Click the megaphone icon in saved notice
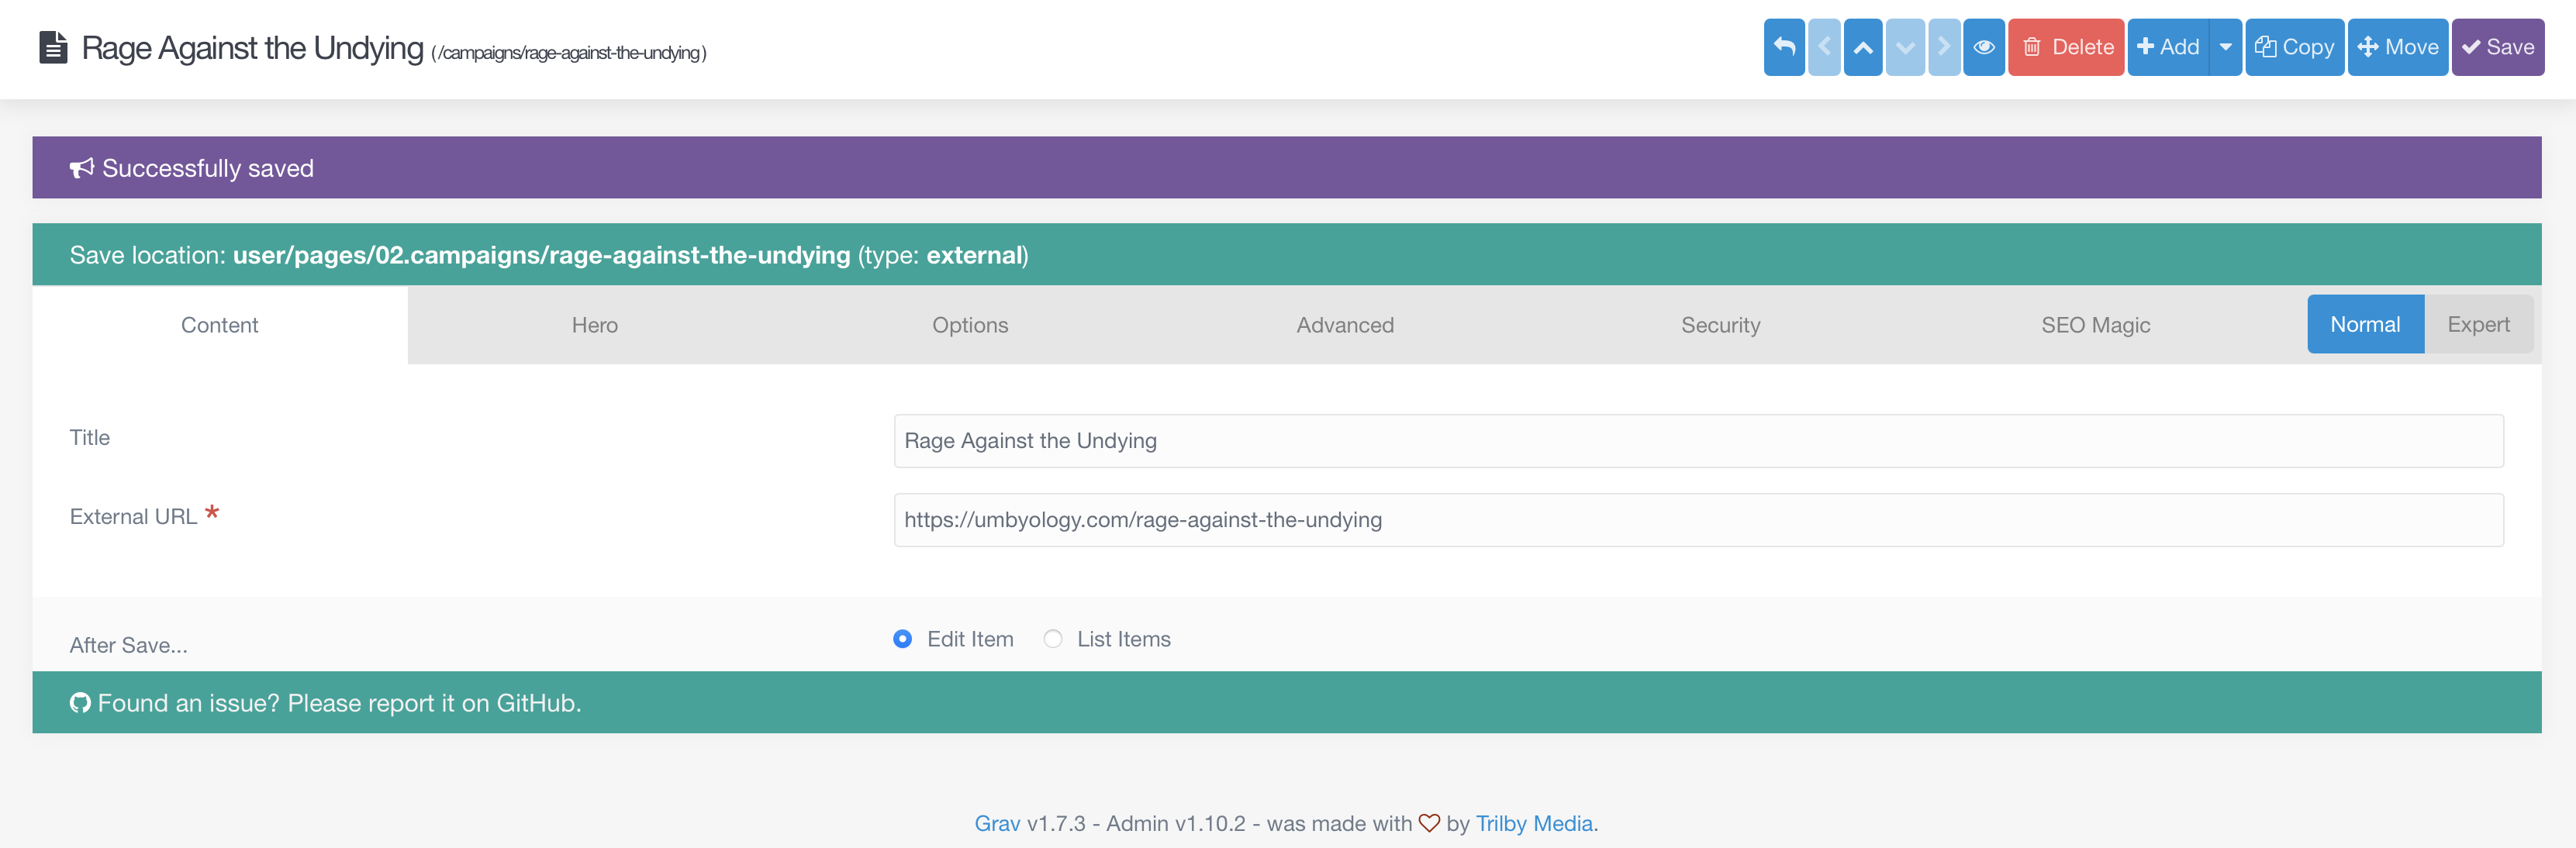Viewport: 2576px width, 848px height. pos(81,168)
